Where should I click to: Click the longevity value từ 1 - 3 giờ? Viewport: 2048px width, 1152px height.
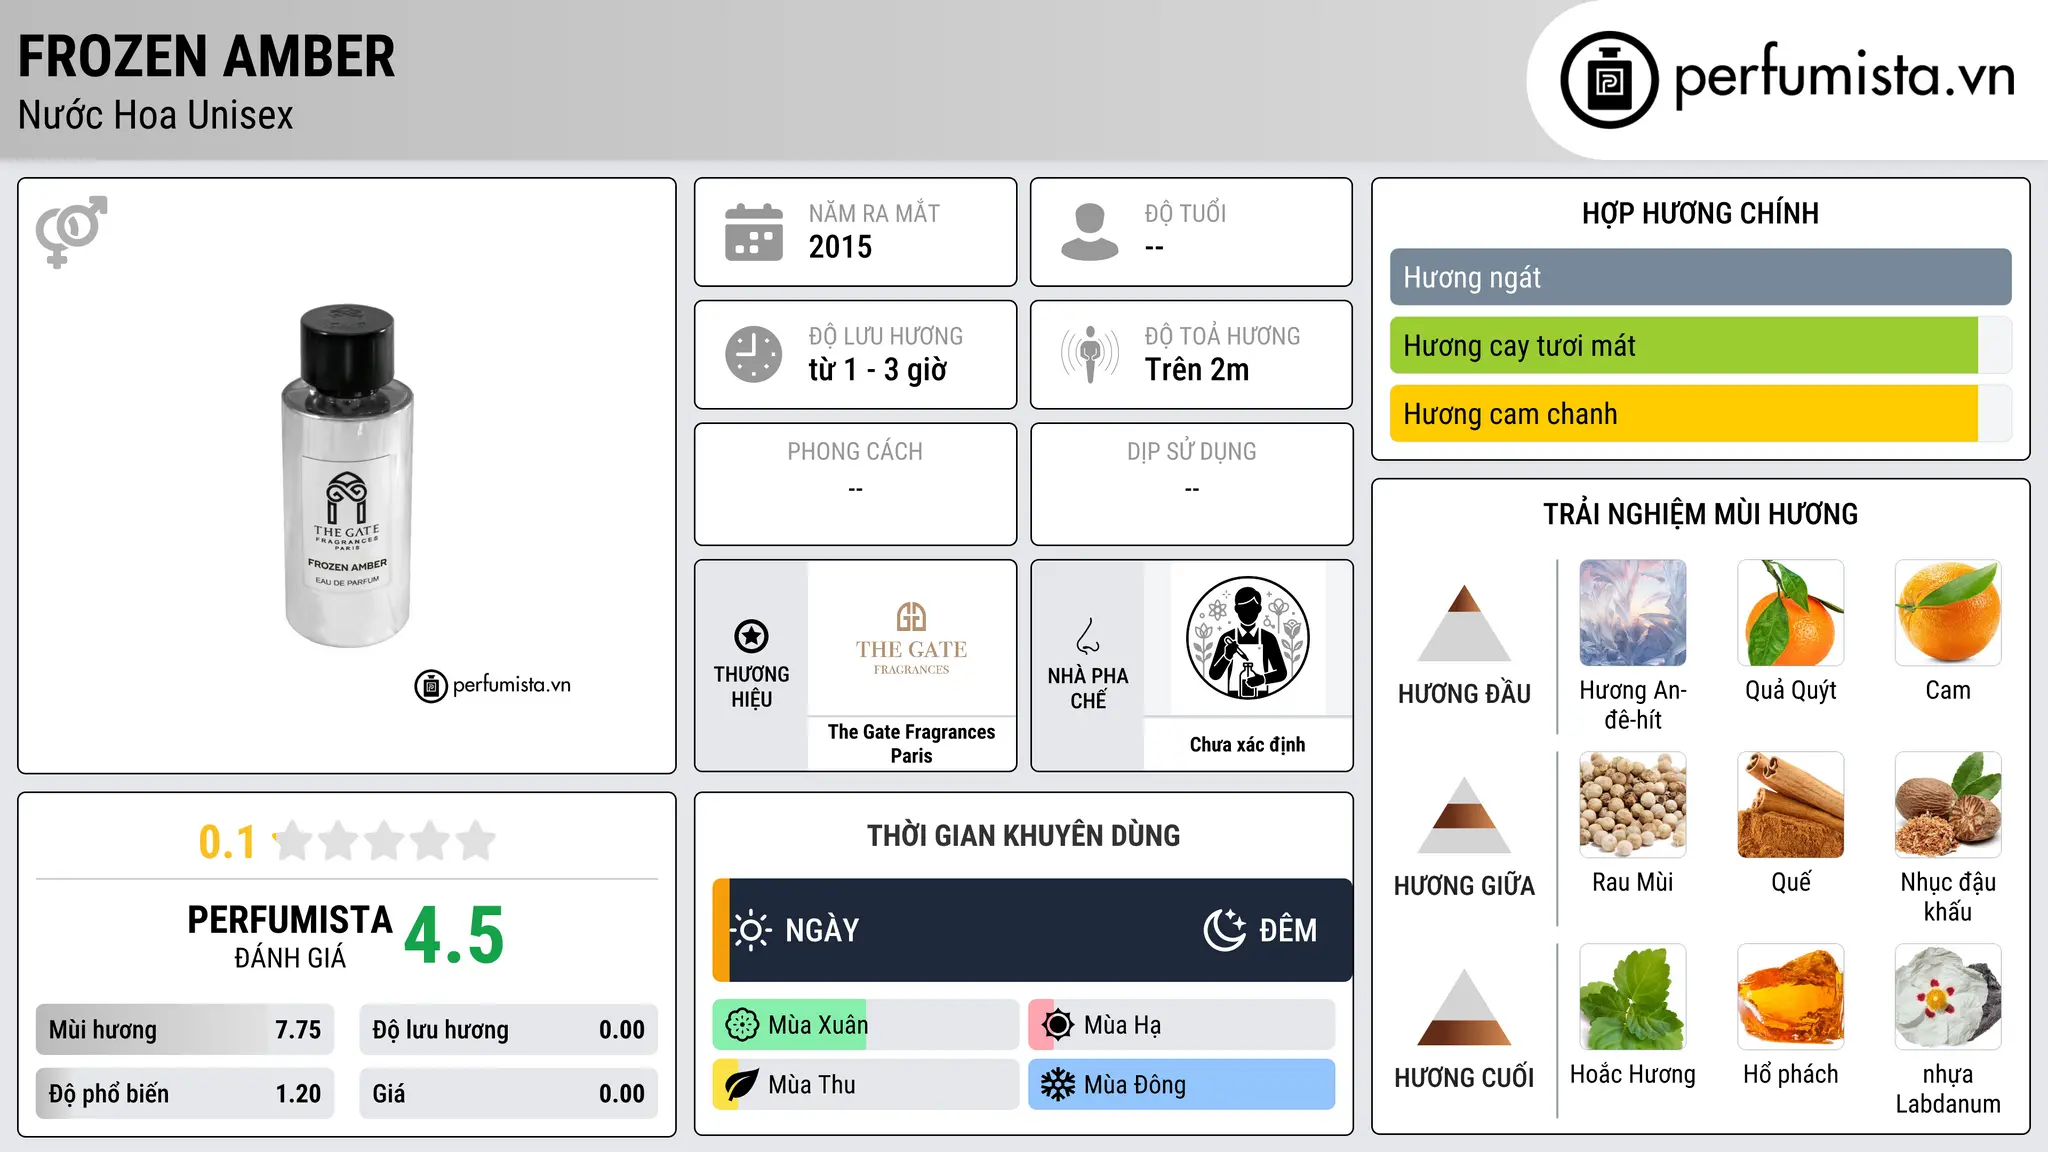point(877,370)
